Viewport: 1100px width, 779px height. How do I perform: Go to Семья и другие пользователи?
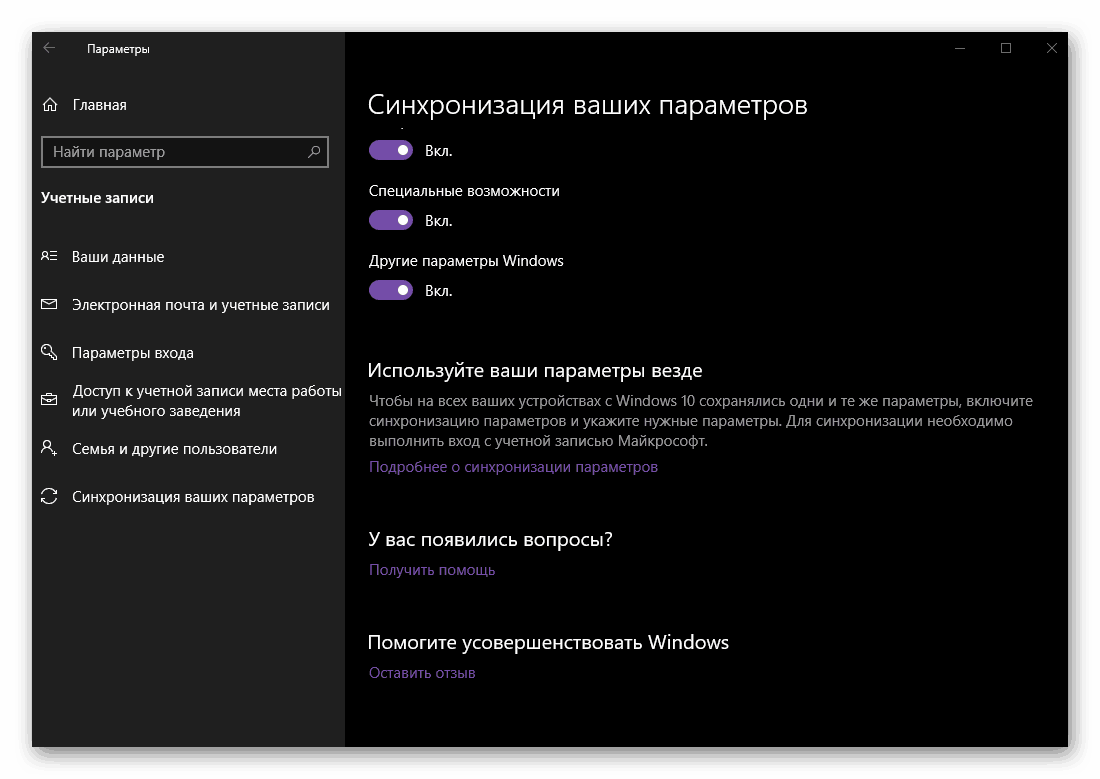pos(175,449)
